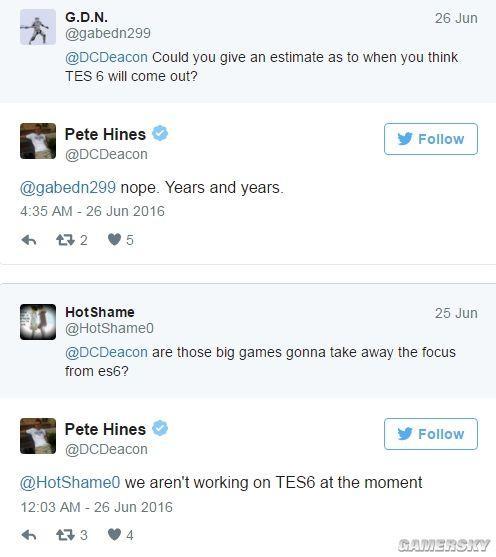Open @DCDeacon mention in G.D.N. tweet
This screenshot has width=496, height=557.
(106, 57)
